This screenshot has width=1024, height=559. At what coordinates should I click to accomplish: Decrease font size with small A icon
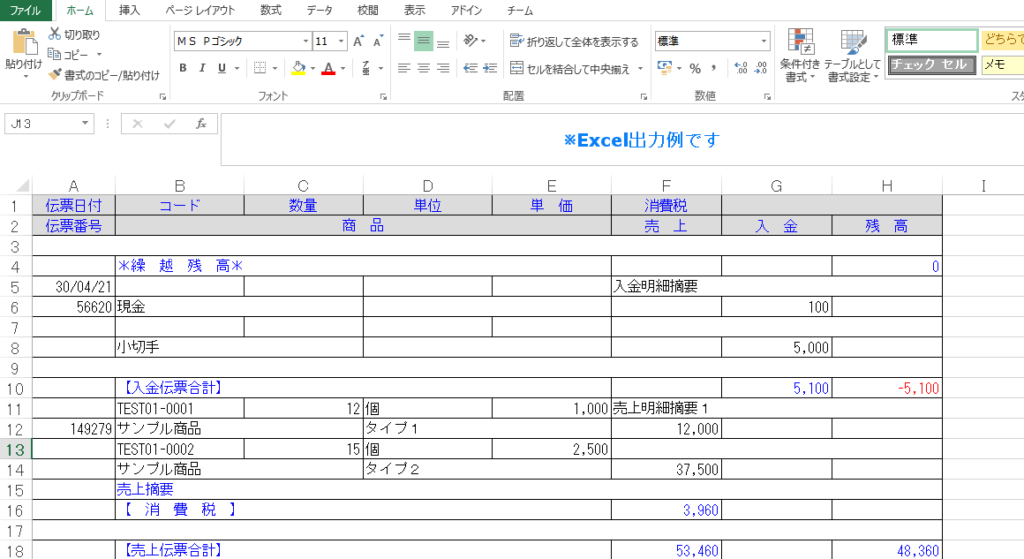pos(378,41)
